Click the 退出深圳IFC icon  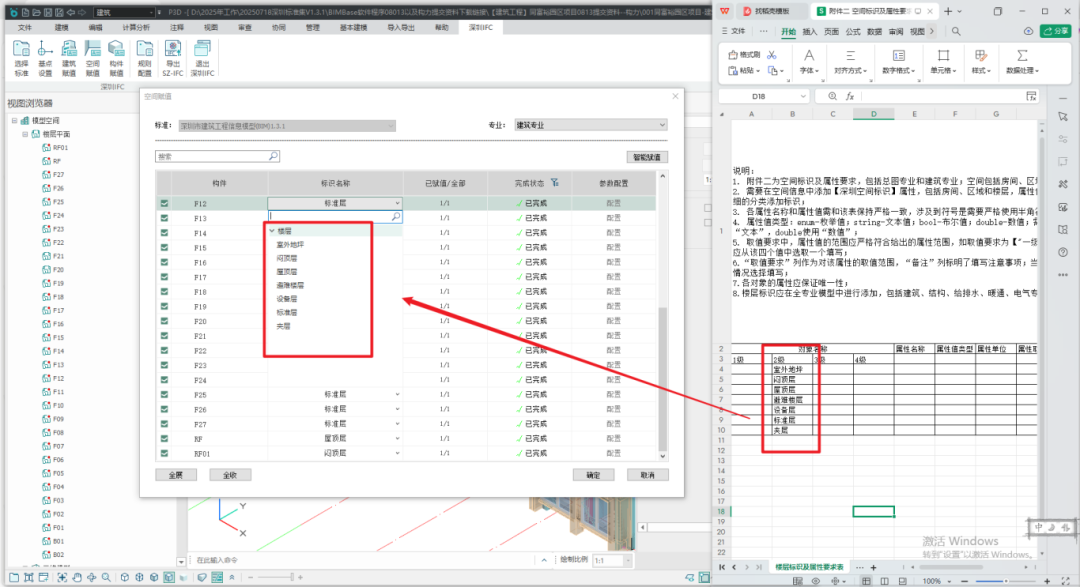[202, 58]
